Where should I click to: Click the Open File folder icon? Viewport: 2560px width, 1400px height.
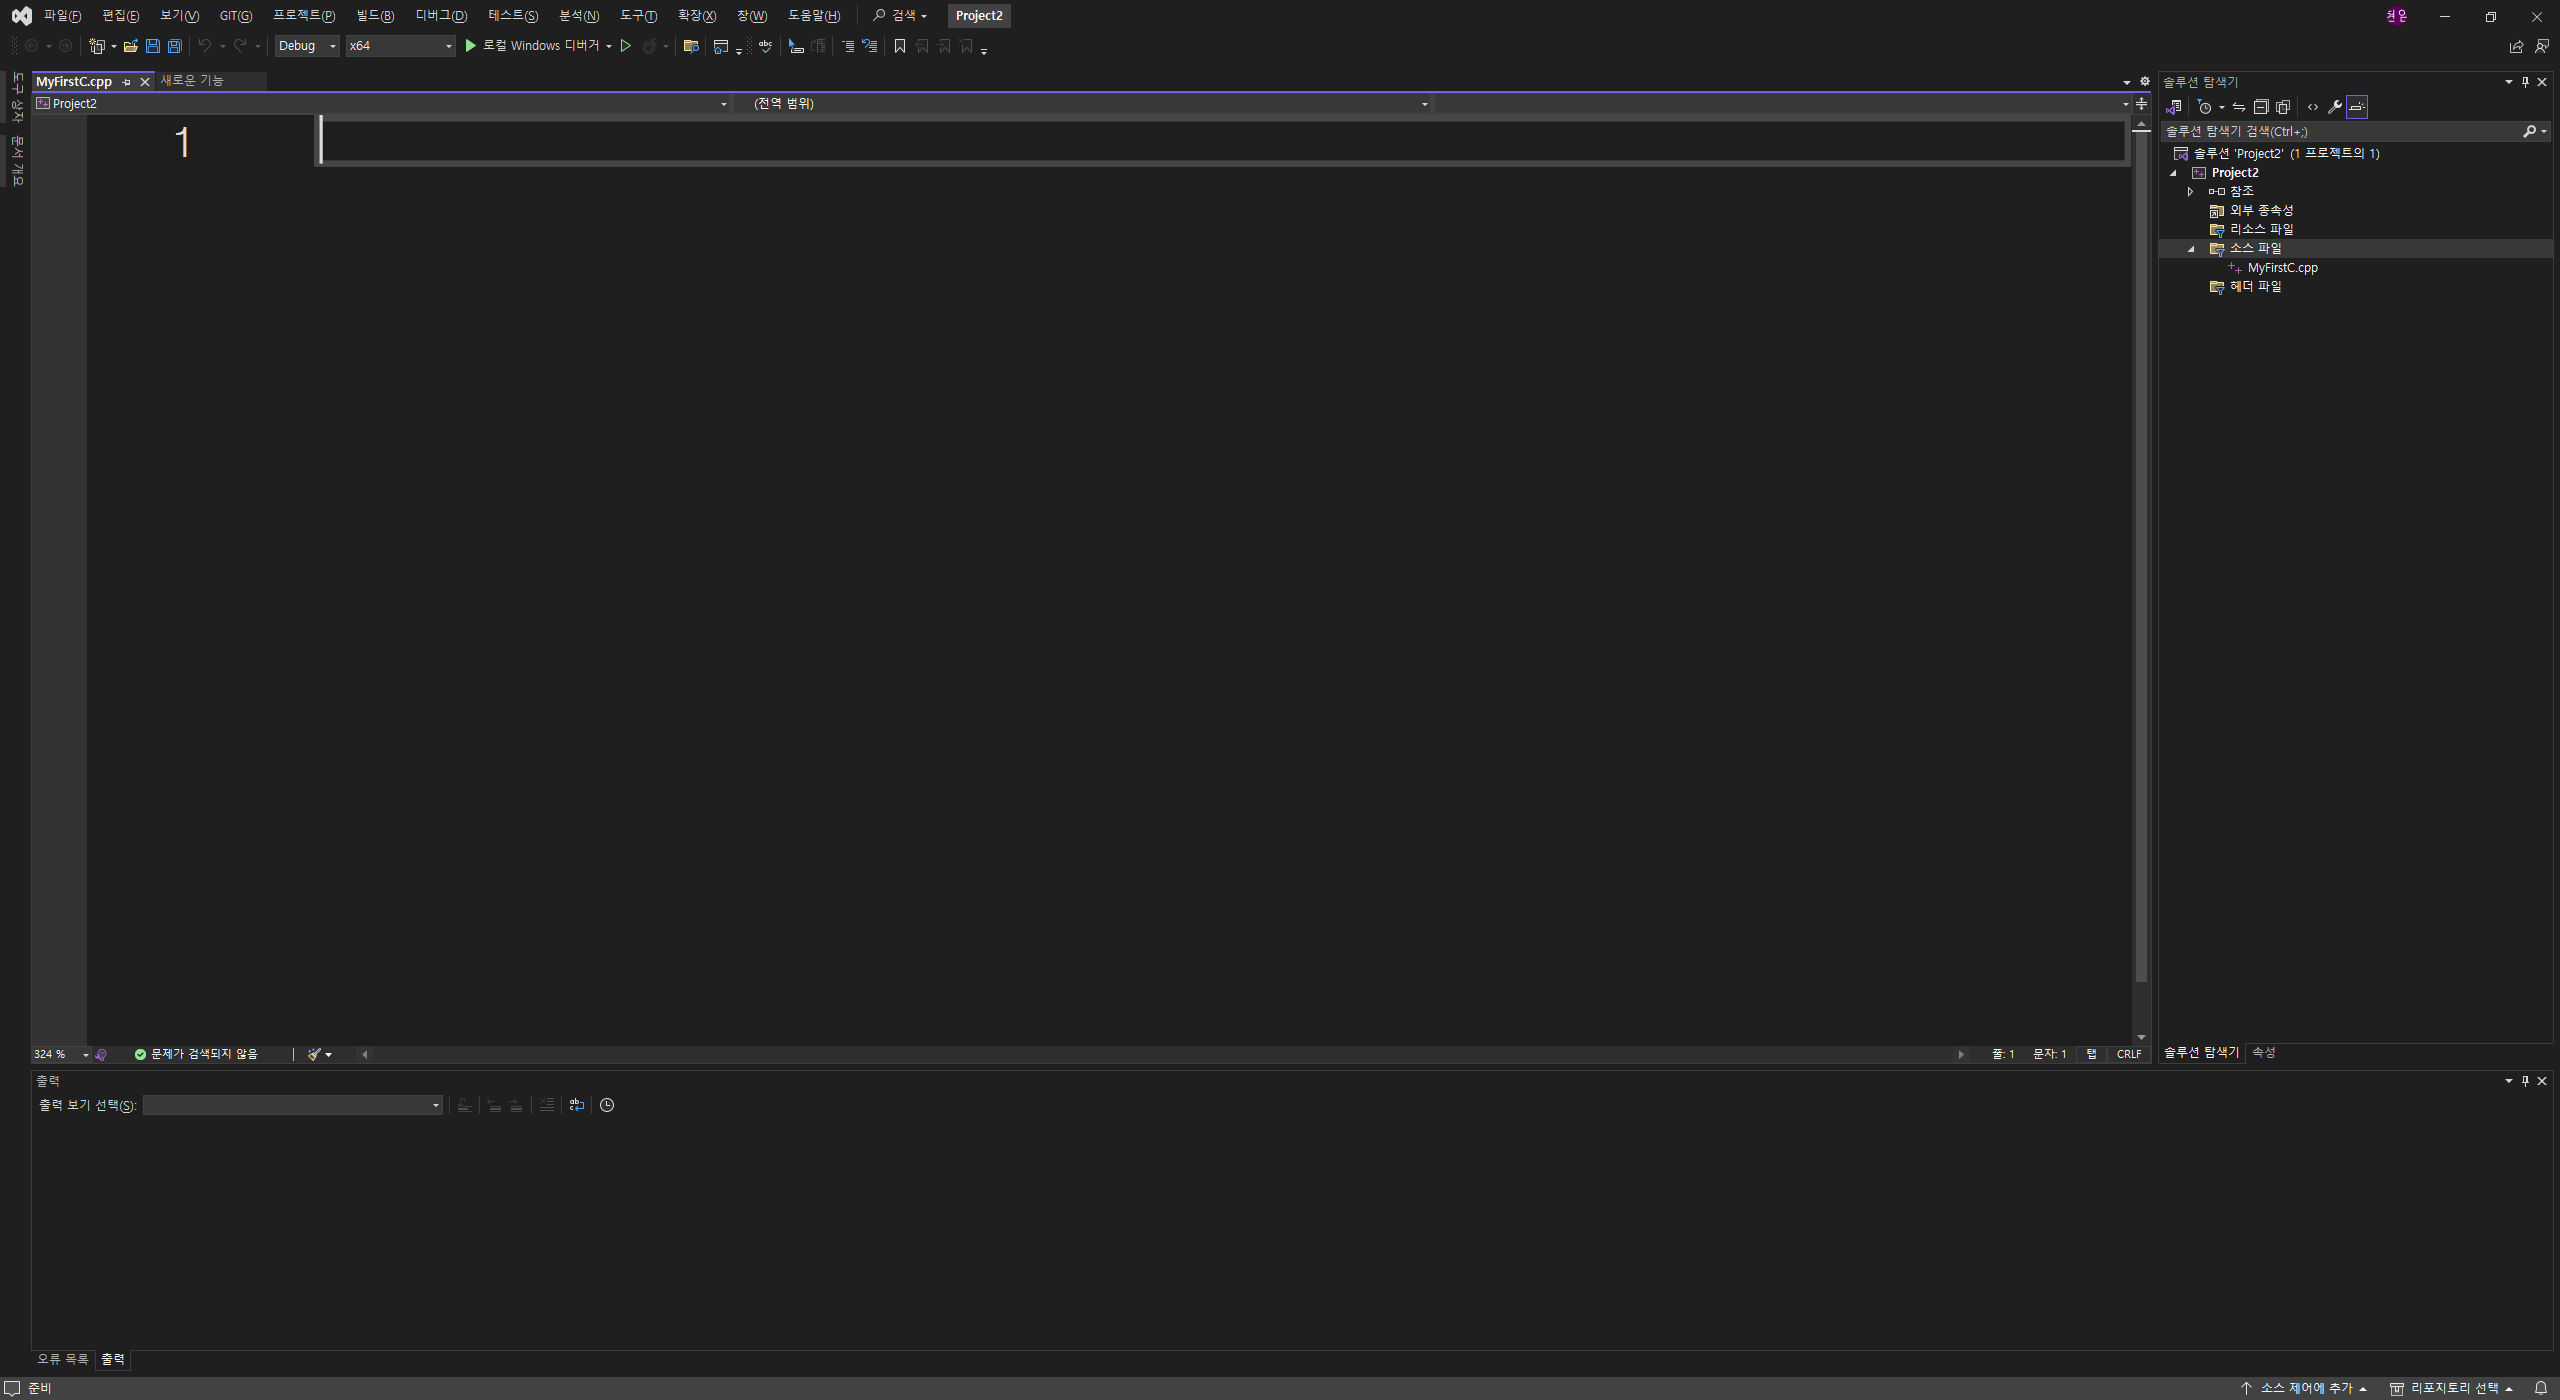coord(130,46)
